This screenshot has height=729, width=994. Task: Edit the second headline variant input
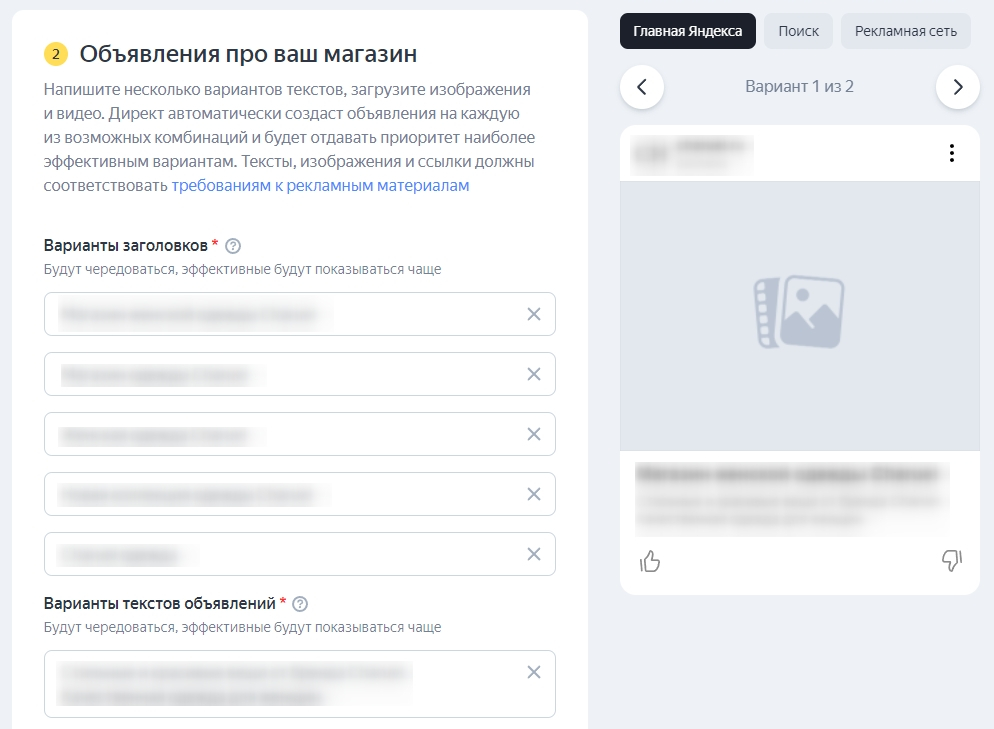point(300,375)
